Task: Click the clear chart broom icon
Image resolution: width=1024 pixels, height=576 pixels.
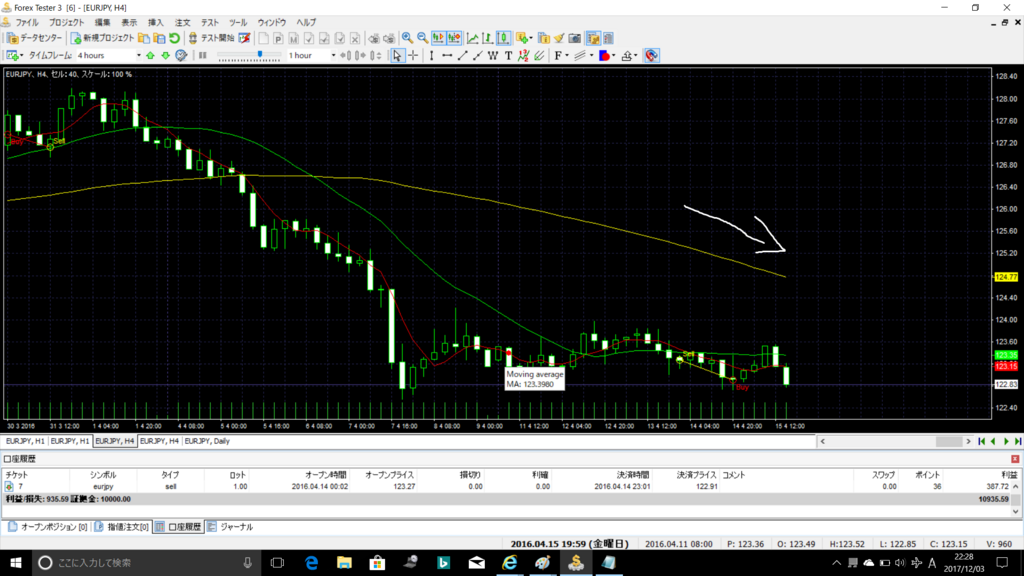Action: pyautogui.click(x=559, y=38)
